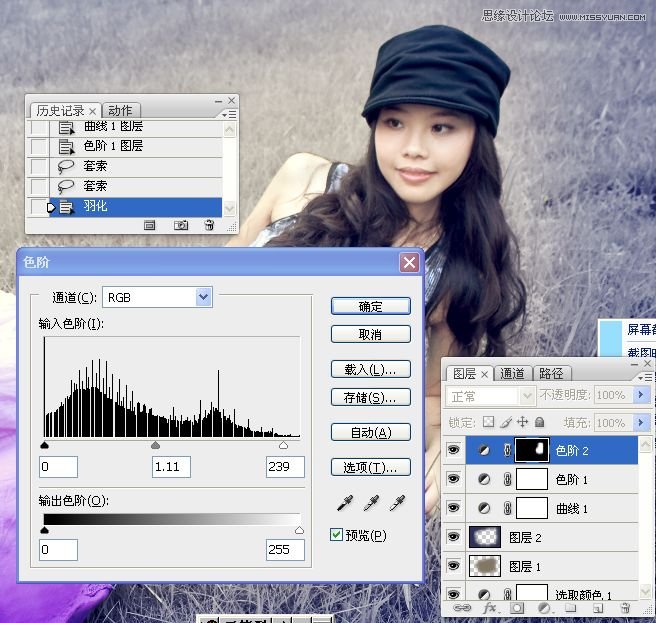This screenshot has width=656, height=623.
Task: Delete layer trash icon in Layers panel
Action: click(625, 608)
